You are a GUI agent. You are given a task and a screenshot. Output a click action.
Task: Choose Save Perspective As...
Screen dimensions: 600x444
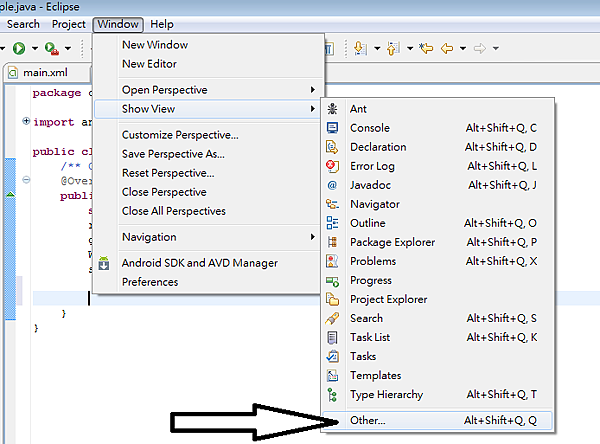(x=209, y=154)
